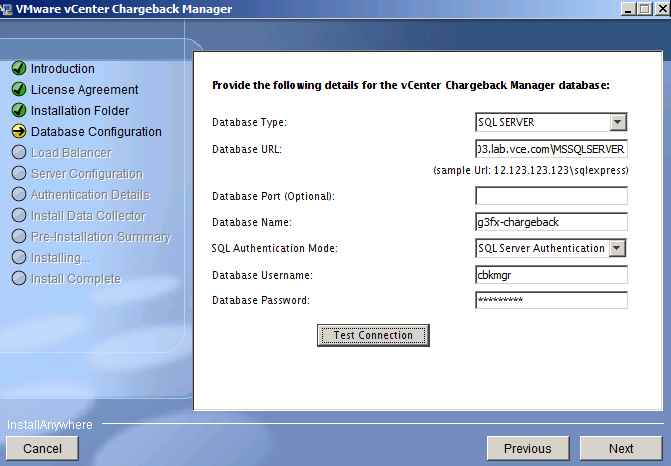The height and width of the screenshot is (466, 671).
Task: Click the Database Username field
Action: [551, 275]
